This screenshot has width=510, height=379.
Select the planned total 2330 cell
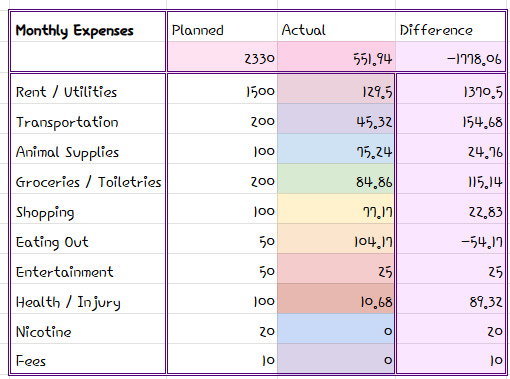pyautogui.click(x=222, y=56)
